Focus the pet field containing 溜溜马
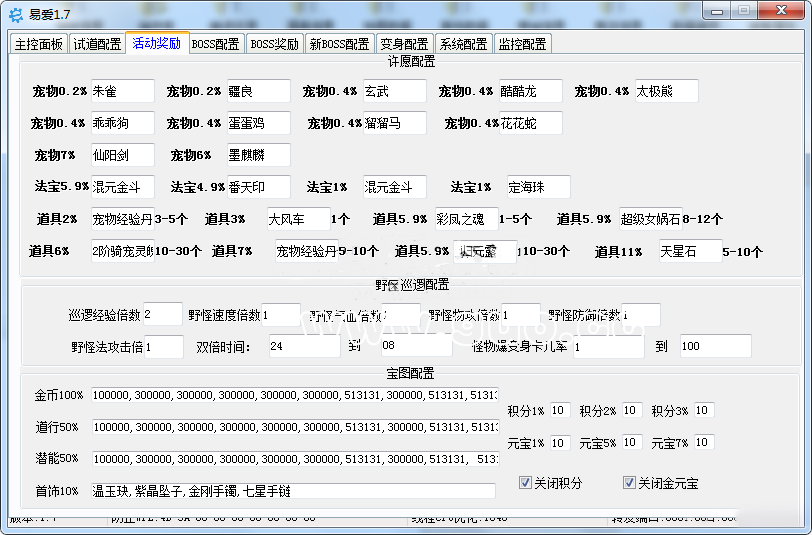Viewport: 812px width, 535px height. pos(395,123)
